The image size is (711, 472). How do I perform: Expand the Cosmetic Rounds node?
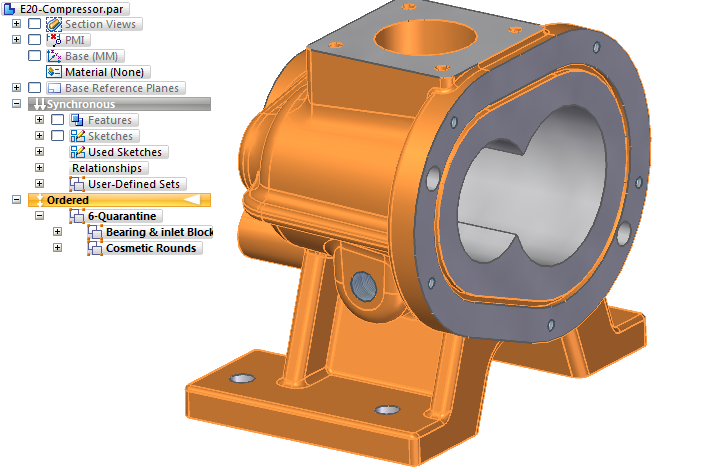[x=57, y=248]
